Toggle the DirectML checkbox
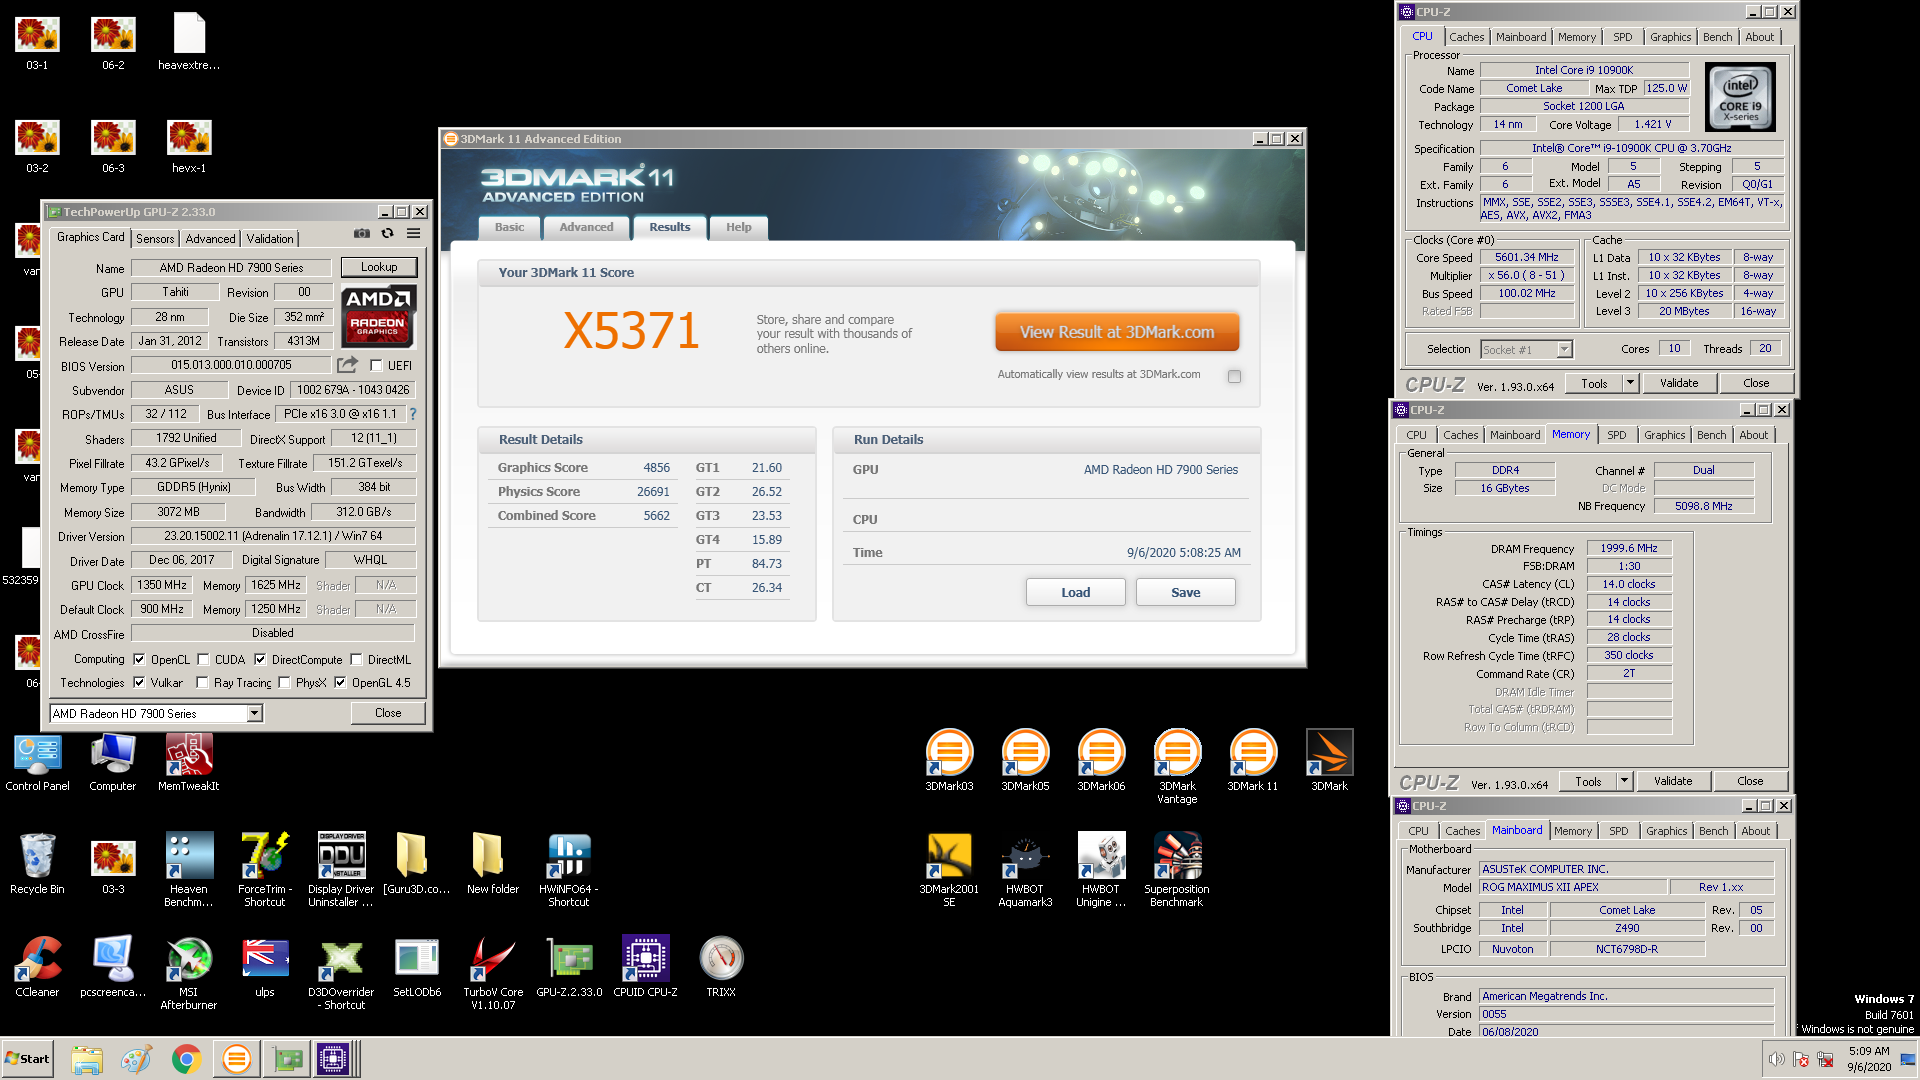 (x=356, y=659)
